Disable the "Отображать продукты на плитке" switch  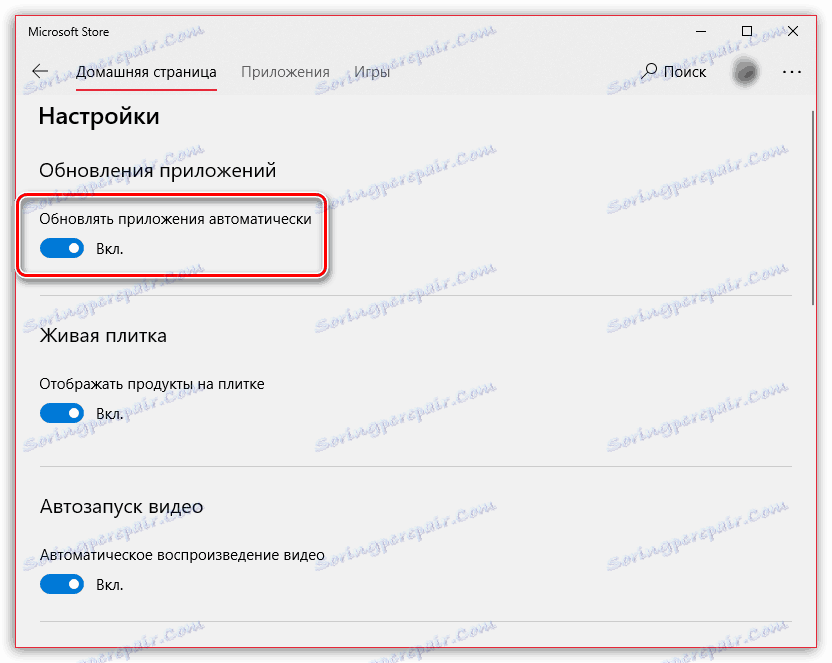click(62, 413)
